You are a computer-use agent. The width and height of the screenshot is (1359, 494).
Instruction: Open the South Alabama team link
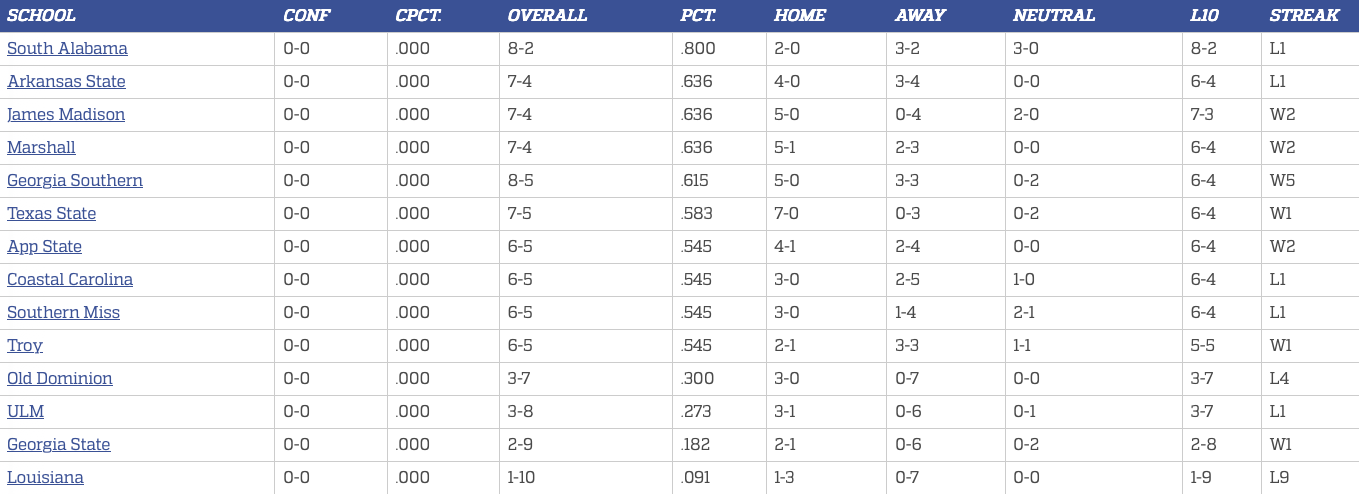pos(67,49)
